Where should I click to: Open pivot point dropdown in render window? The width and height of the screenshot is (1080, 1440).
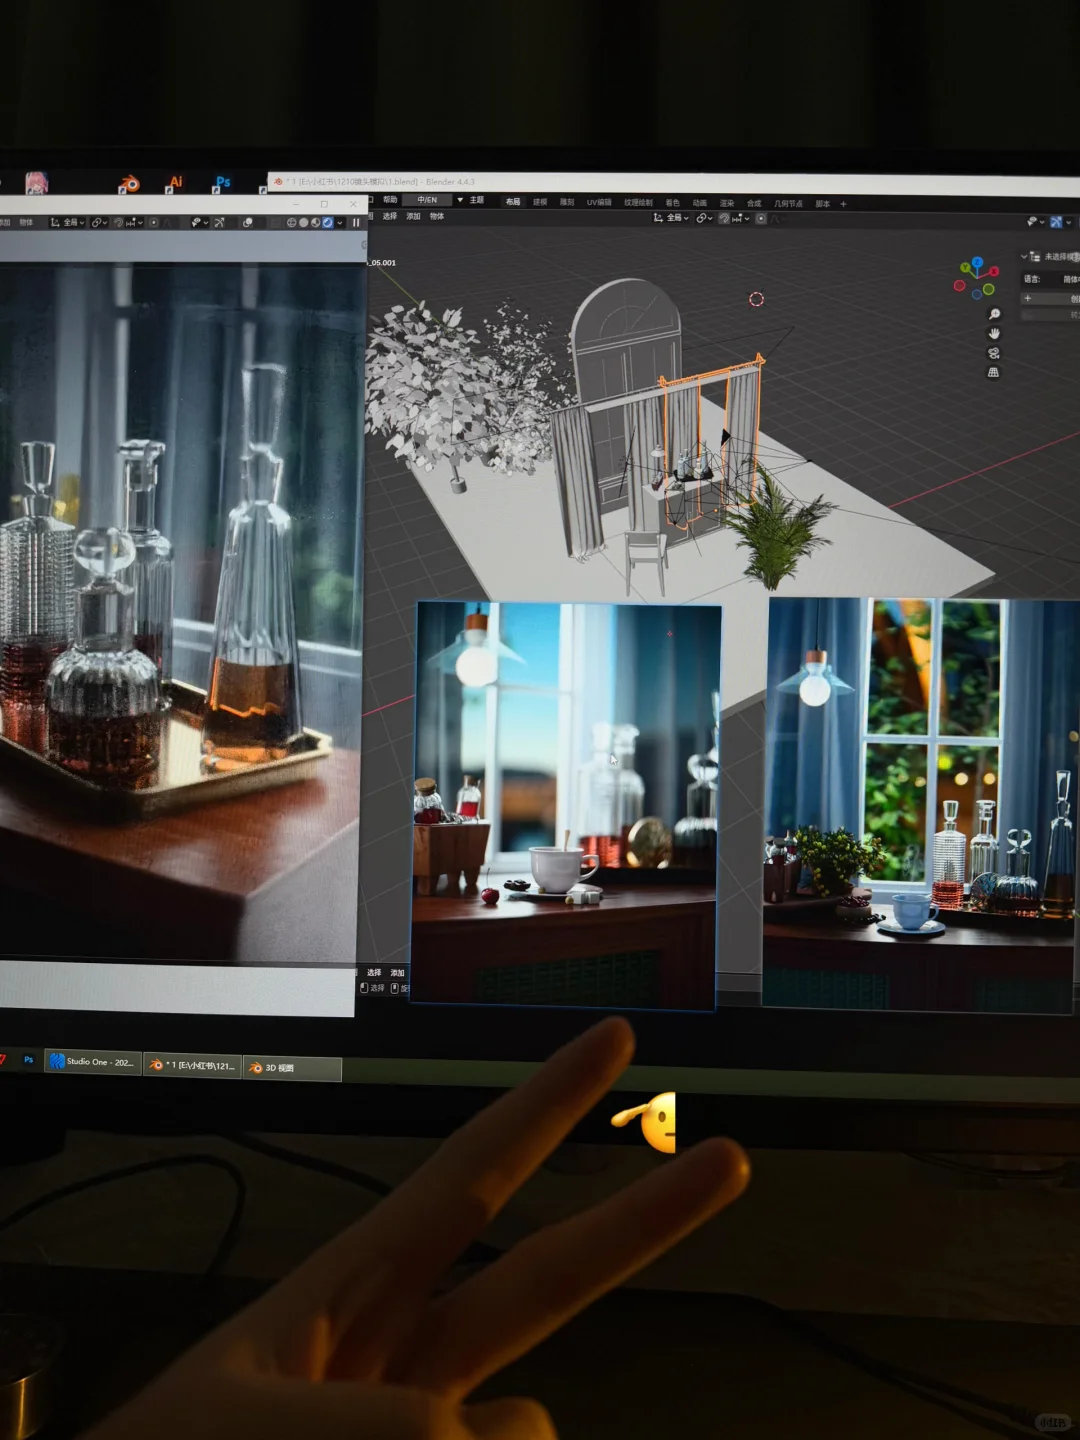click(99, 222)
